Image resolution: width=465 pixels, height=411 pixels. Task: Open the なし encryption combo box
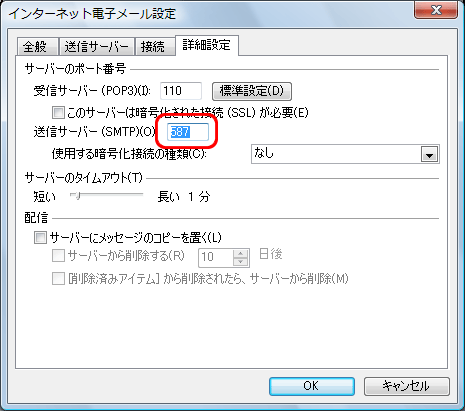(345, 154)
